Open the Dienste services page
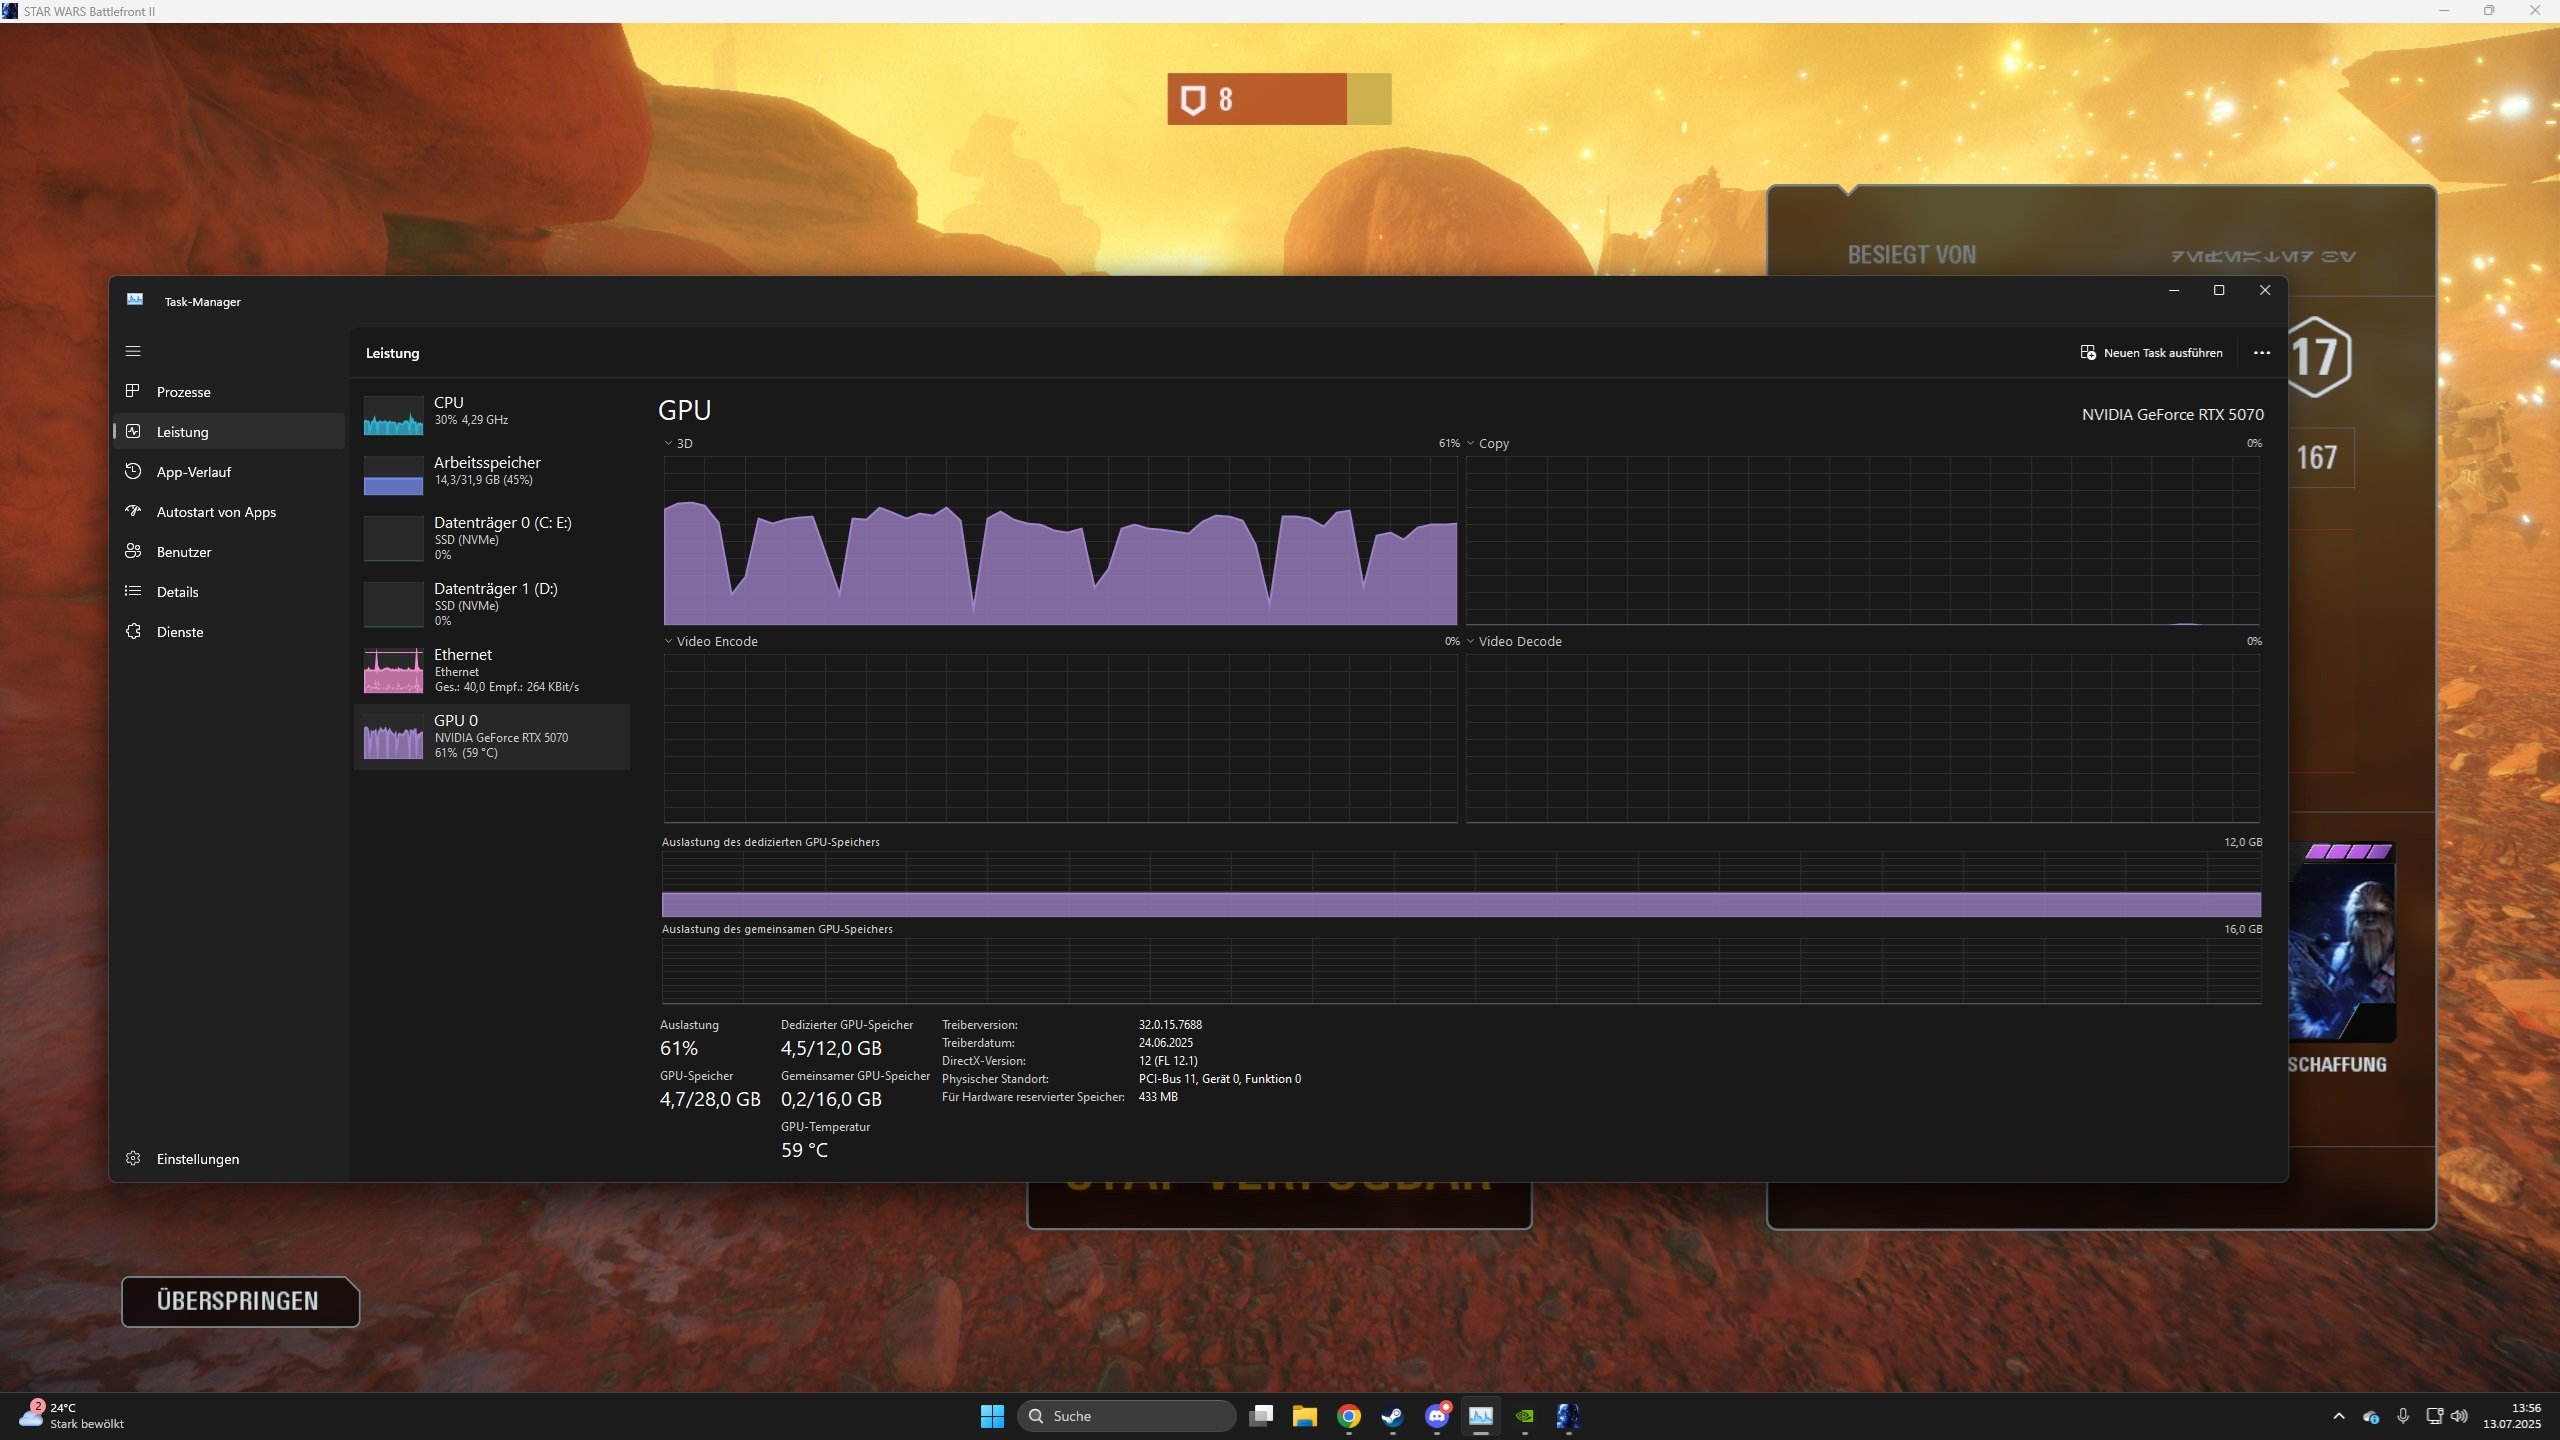 pyautogui.click(x=180, y=632)
